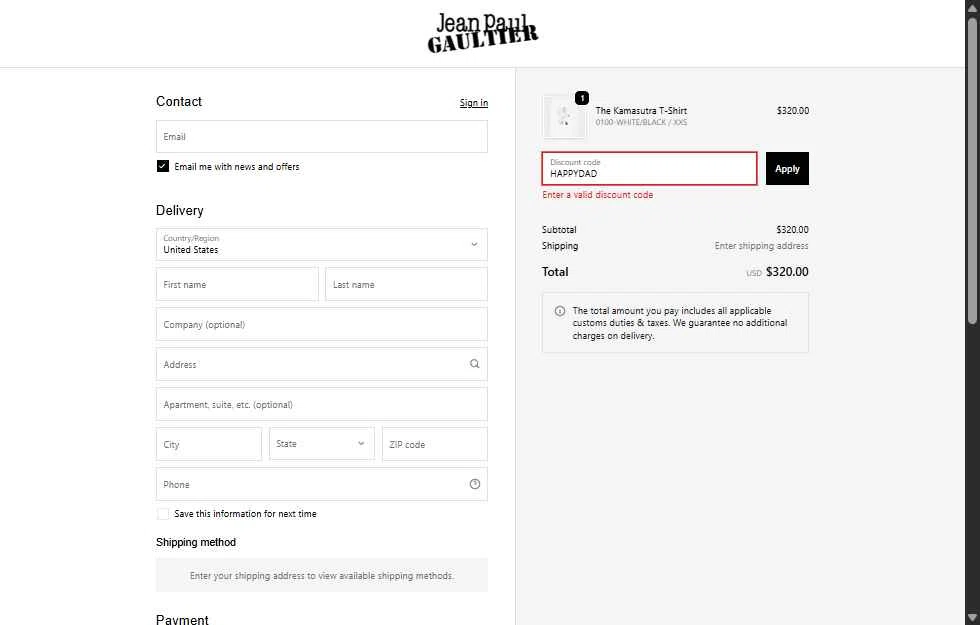Click 'Enter your shipping address to view' message
Viewport: 980px width, 625px height.
click(x=321, y=576)
